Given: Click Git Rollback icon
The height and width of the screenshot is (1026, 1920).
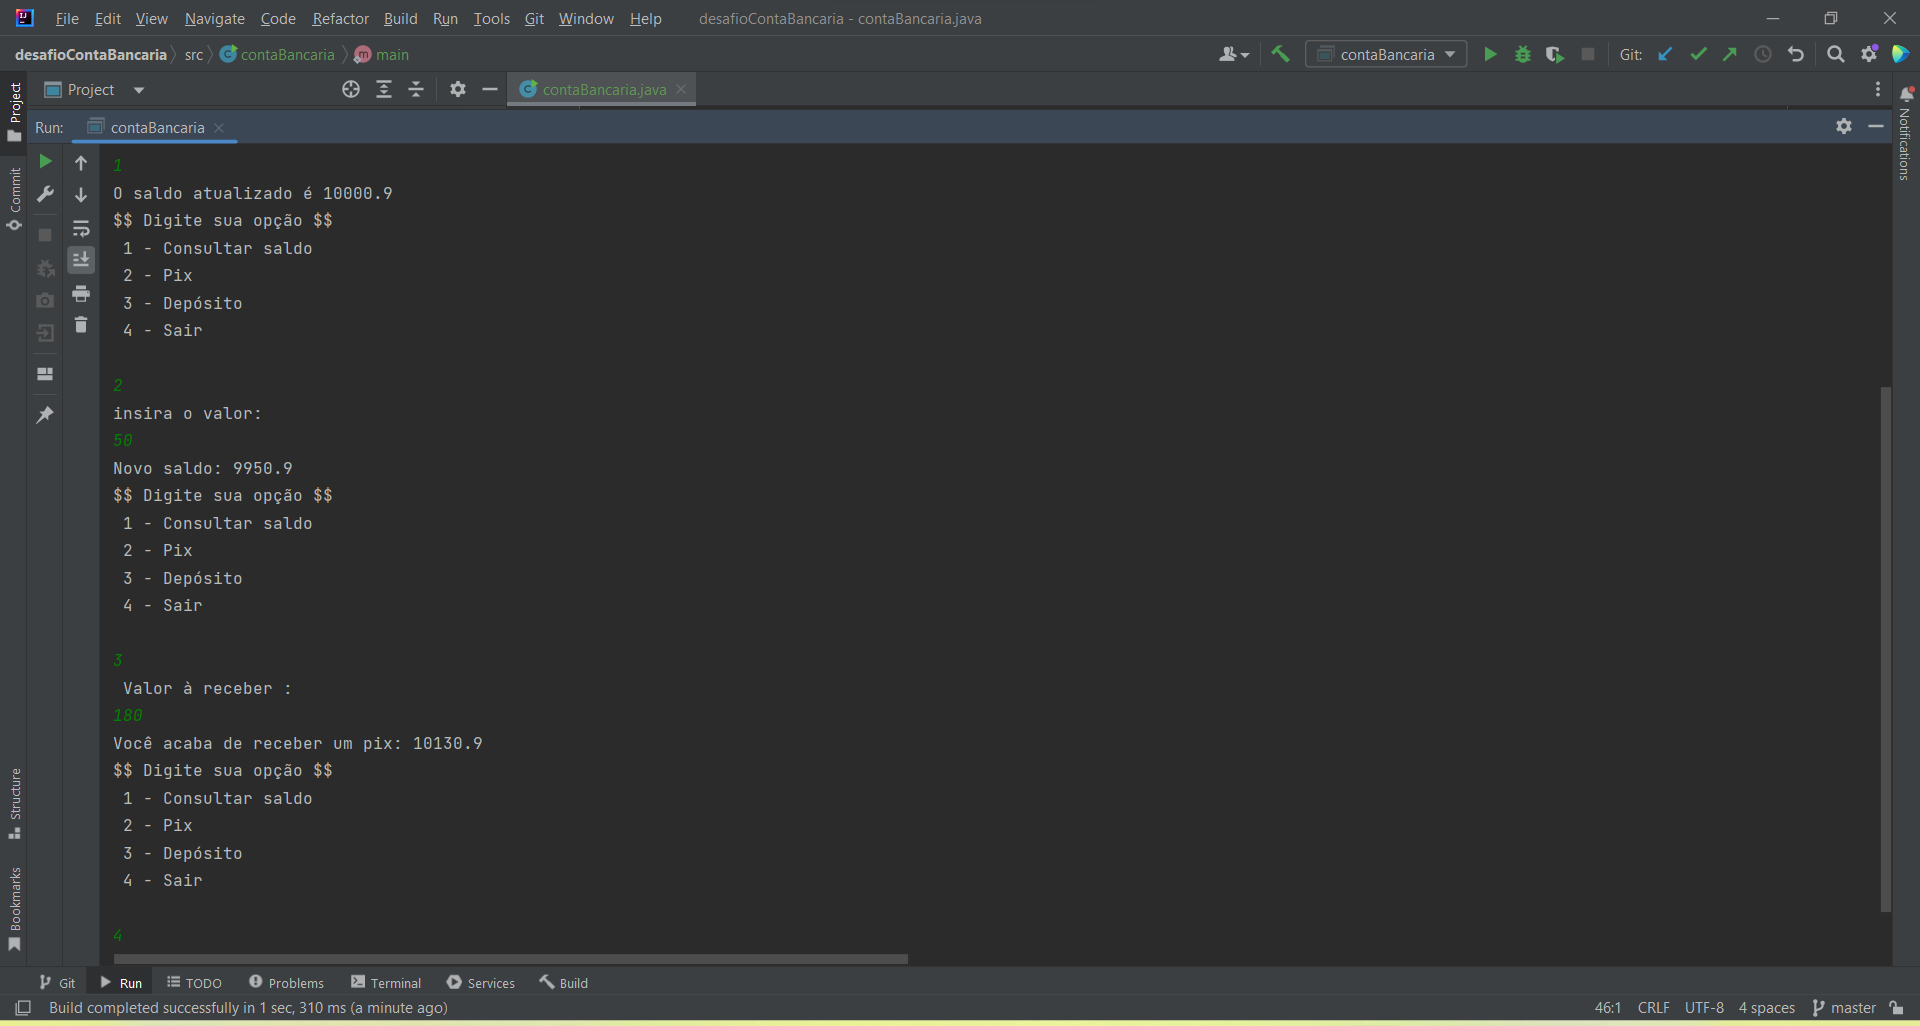Looking at the screenshot, I should [1796, 55].
